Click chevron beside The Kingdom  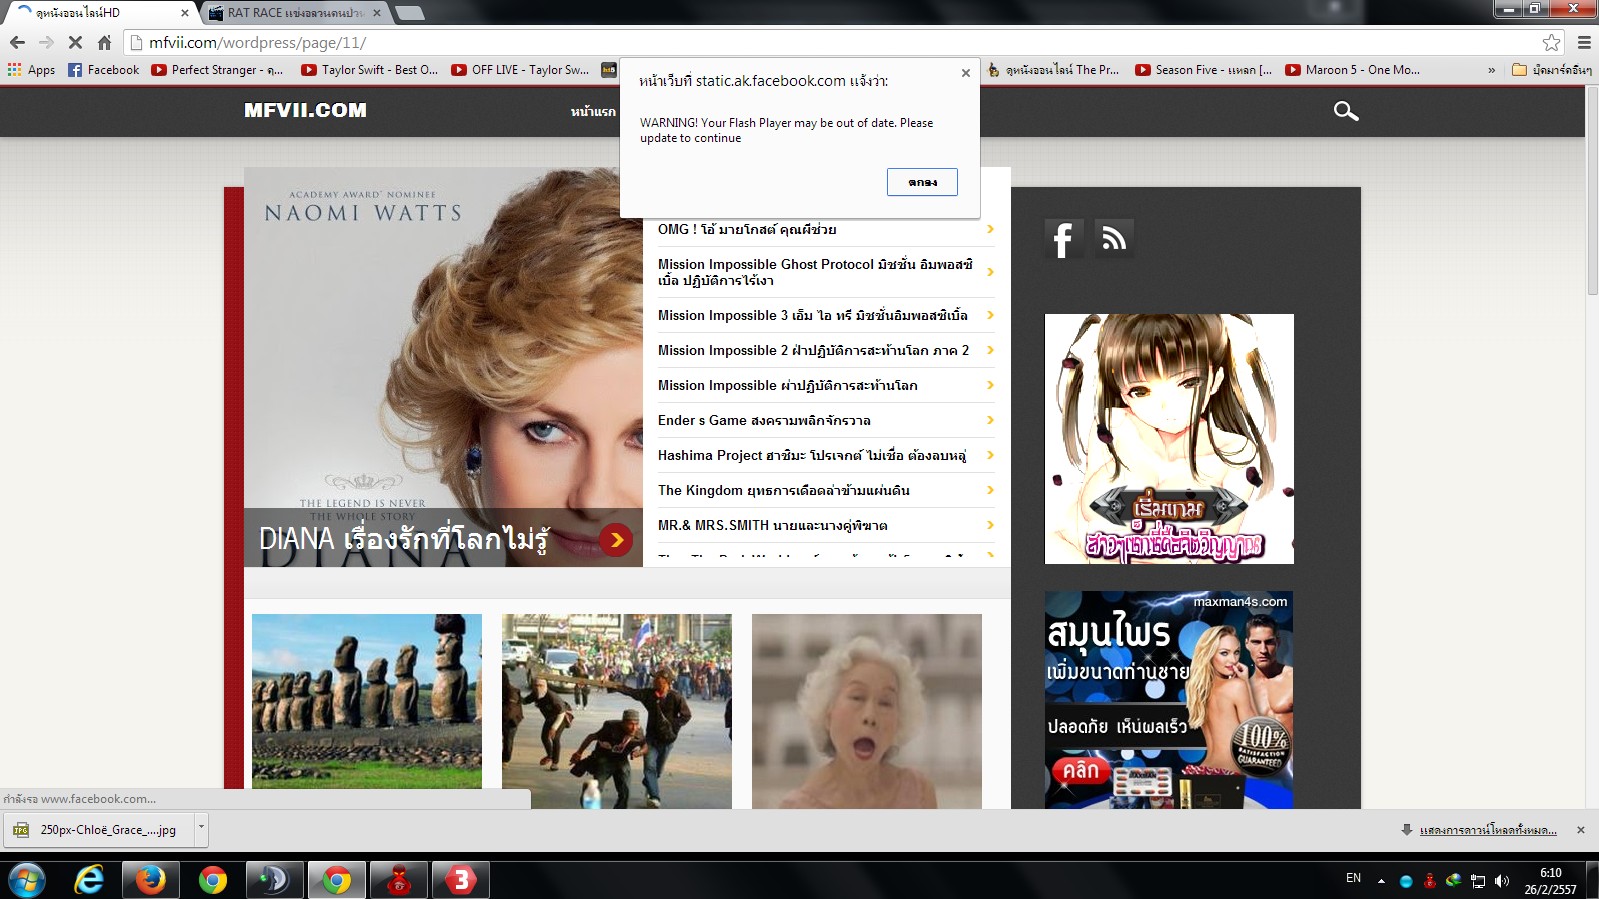click(x=990, y=490)
